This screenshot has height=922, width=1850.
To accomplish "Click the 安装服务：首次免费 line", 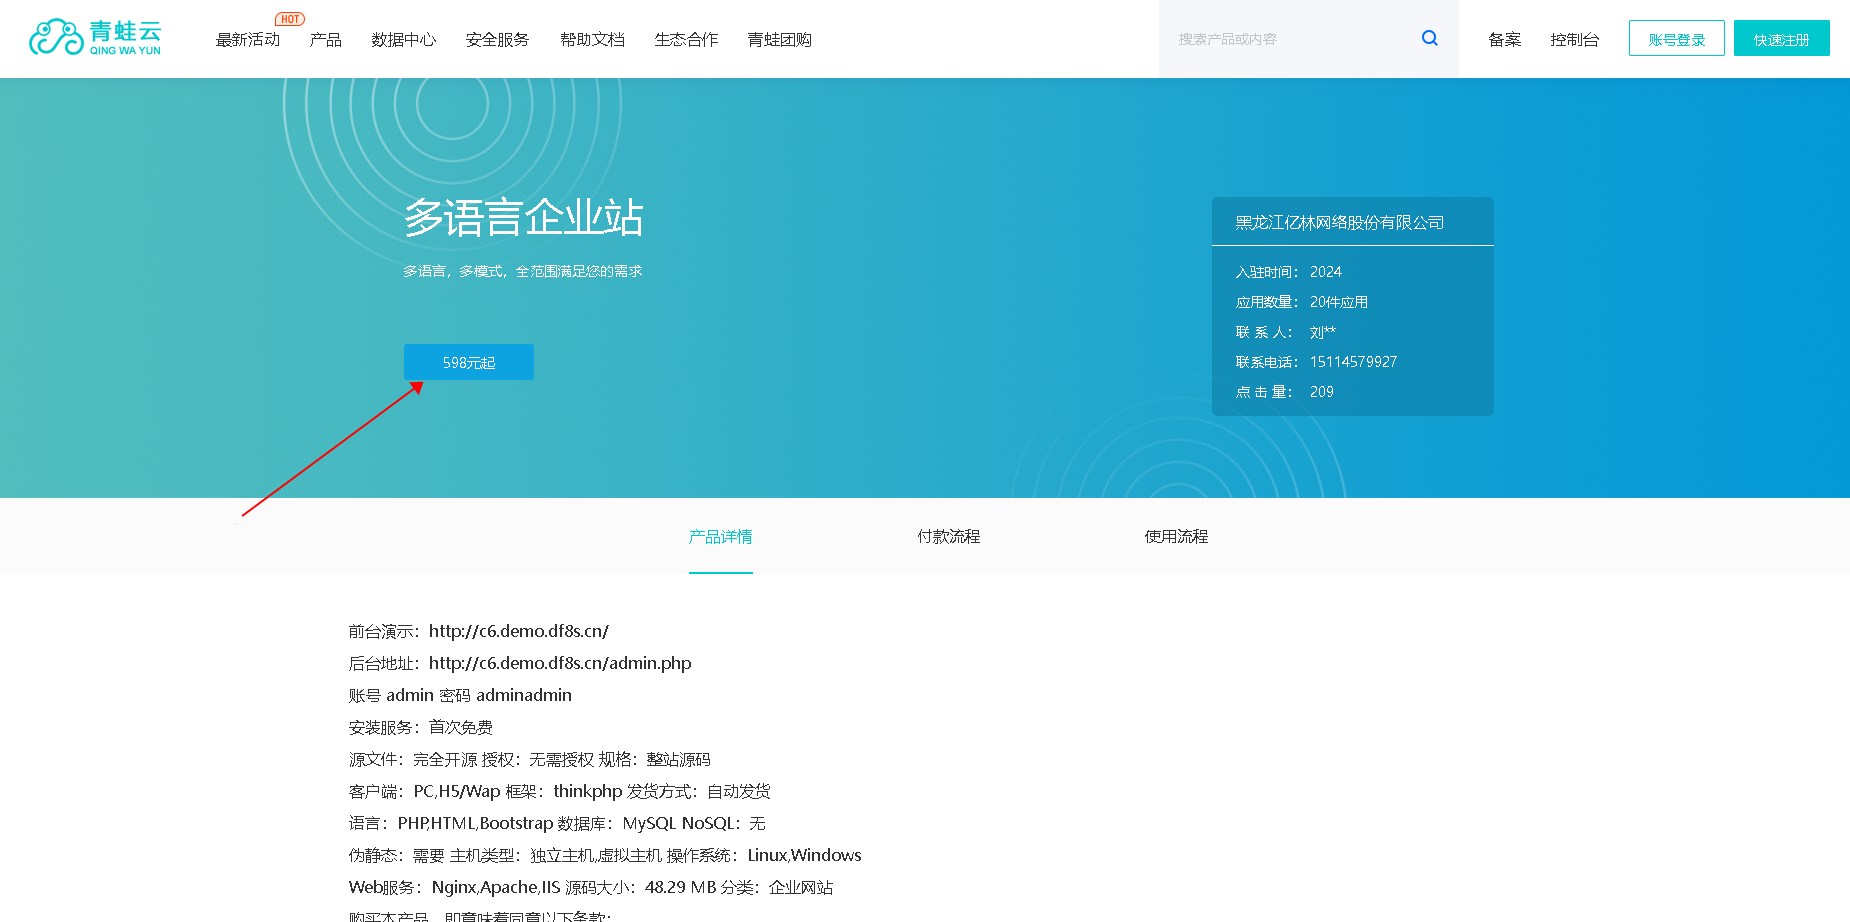I will pos(421,727).
